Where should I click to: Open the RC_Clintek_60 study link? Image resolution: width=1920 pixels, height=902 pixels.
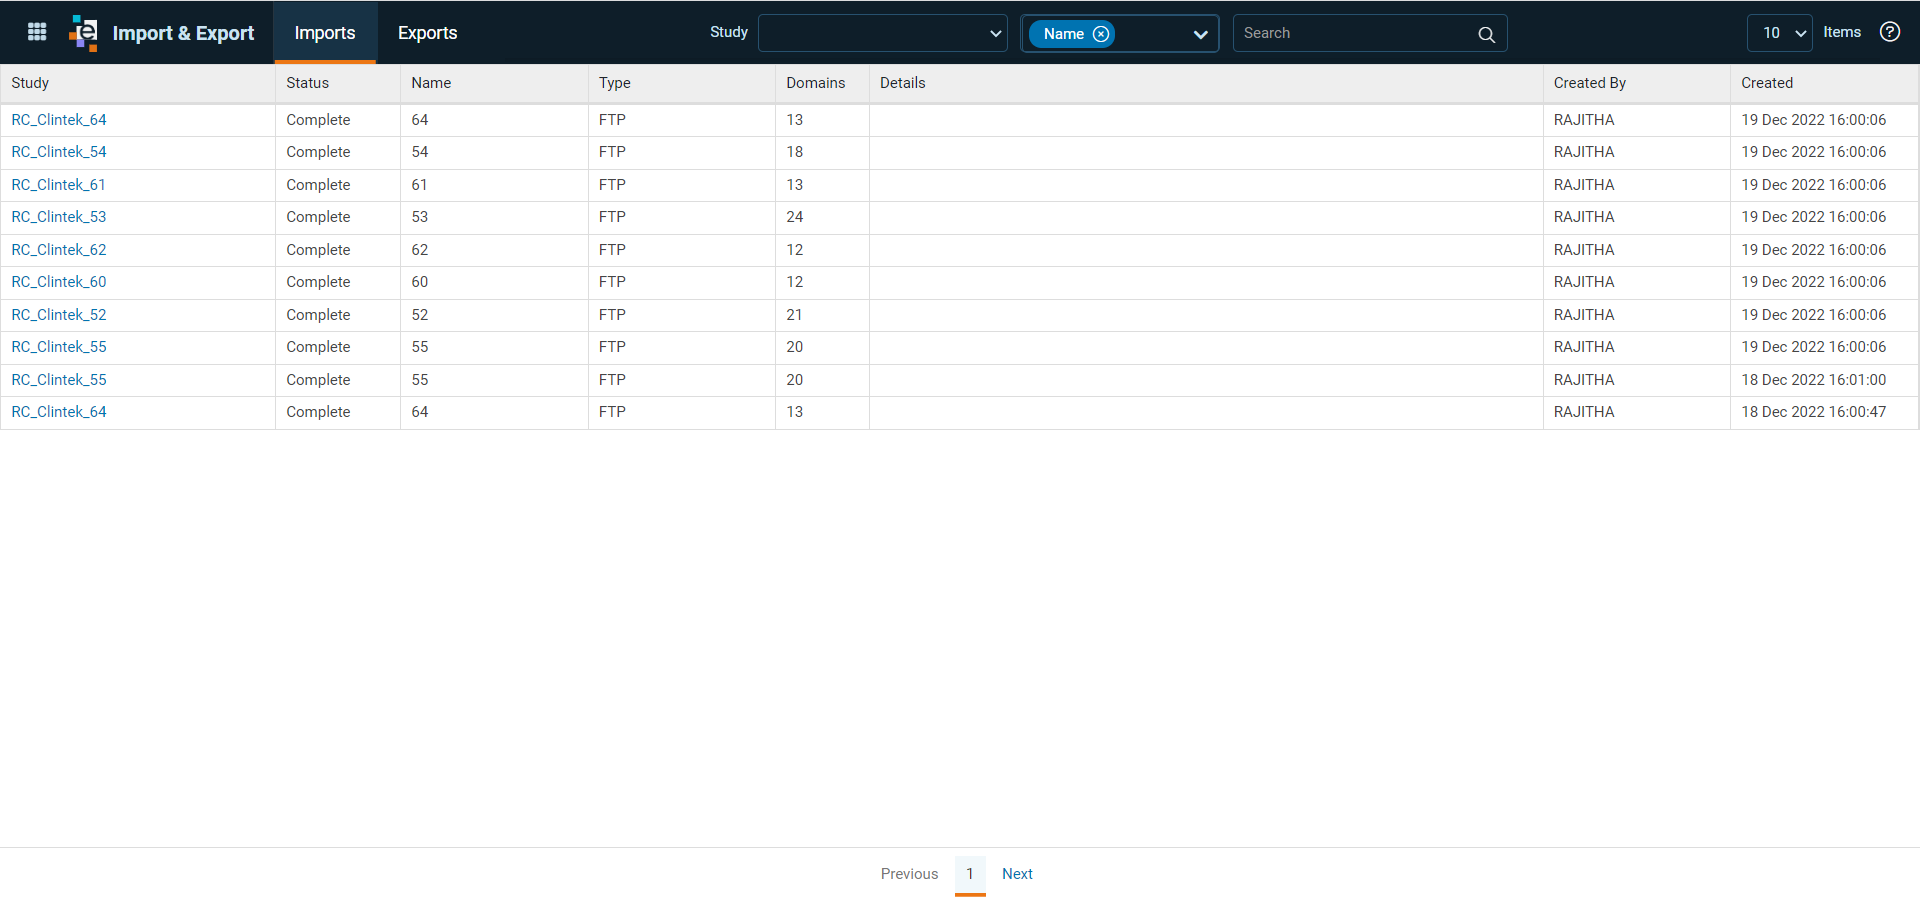[x=59, y=282]
